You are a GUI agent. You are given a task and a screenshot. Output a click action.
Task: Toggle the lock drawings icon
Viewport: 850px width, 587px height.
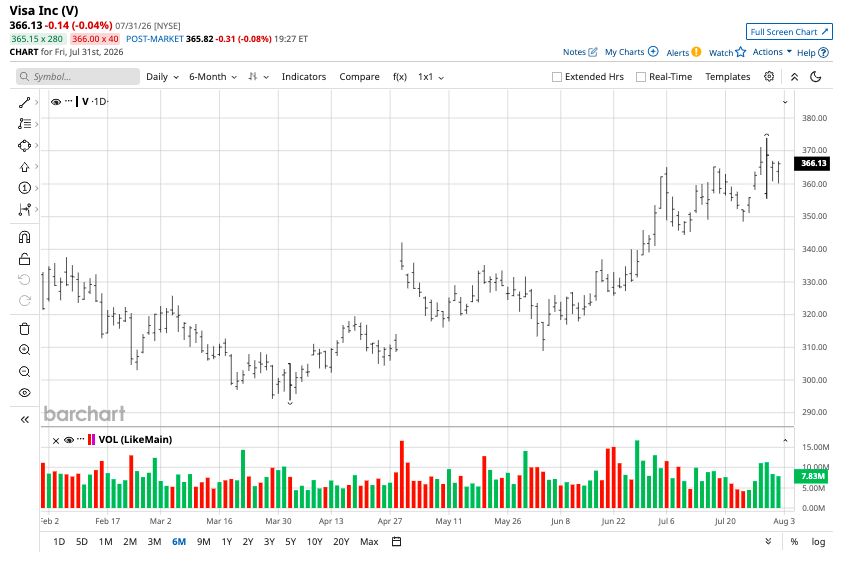pos(24,259)
